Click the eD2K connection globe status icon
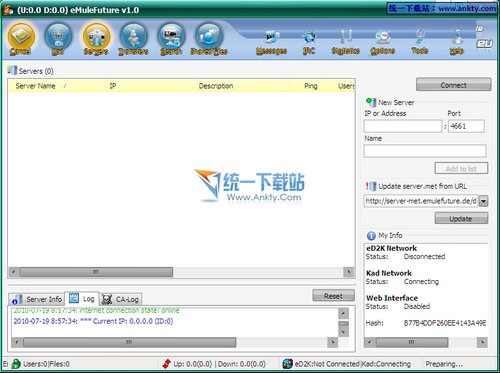The width and height of the screenshot is (500, 373). click(x=287, y=364)
